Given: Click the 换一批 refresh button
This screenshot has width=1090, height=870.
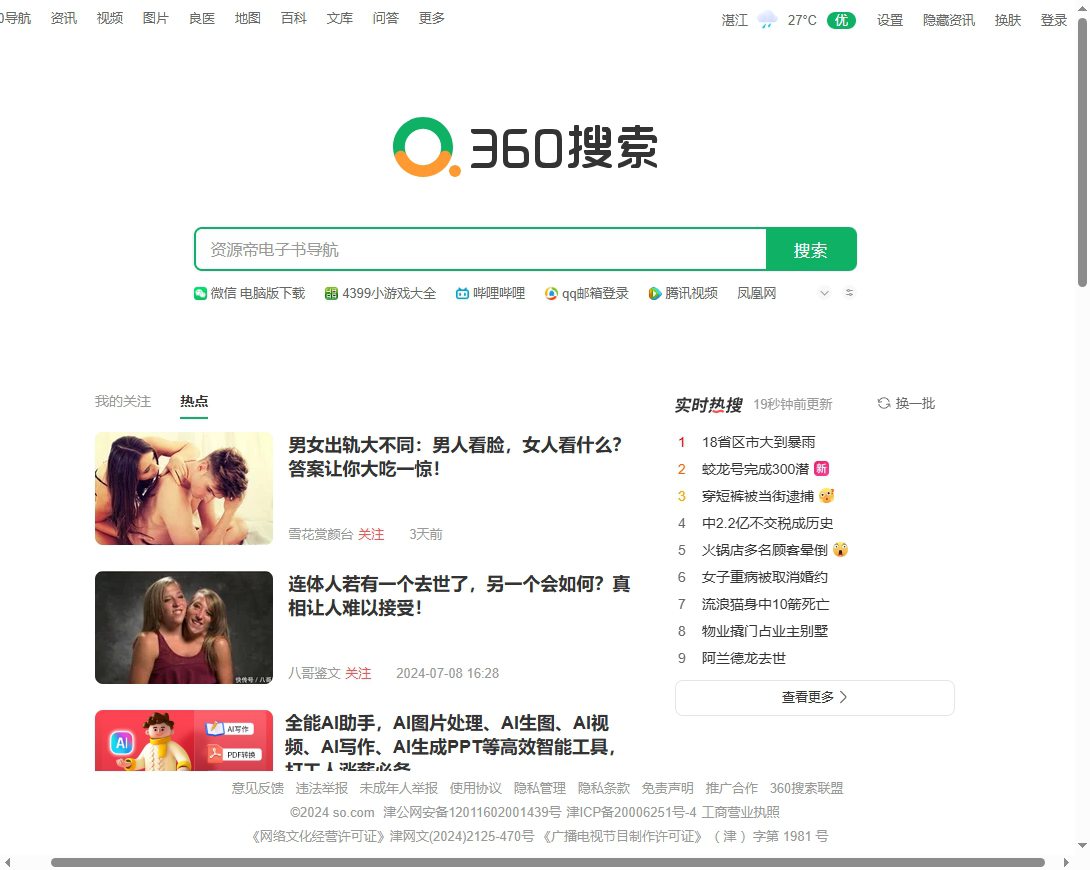Looking at the screenshot, I should point(906,403).
